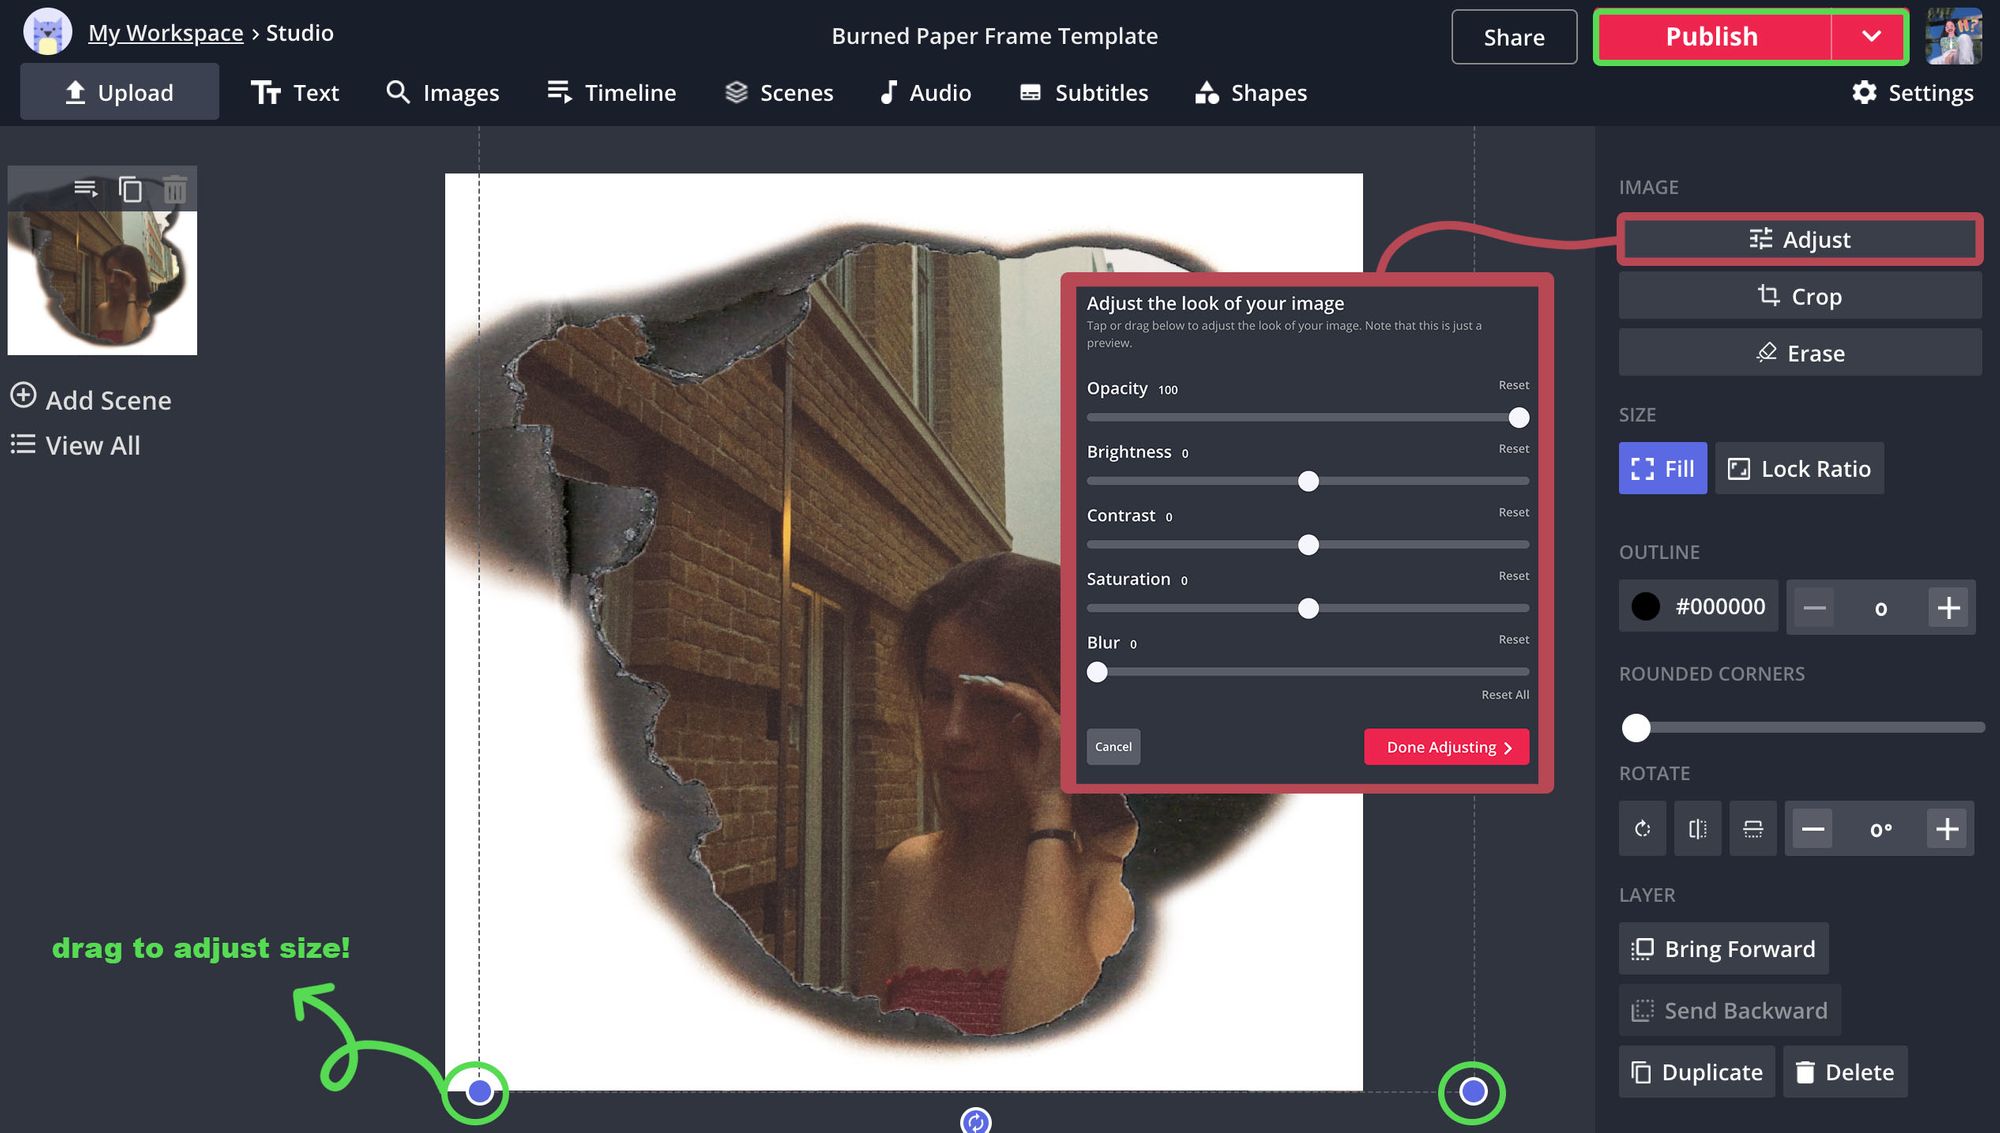Open the Subtitles menu
The height and width of the screenshot is (1133, 2000).
(x=1084, y=93)
